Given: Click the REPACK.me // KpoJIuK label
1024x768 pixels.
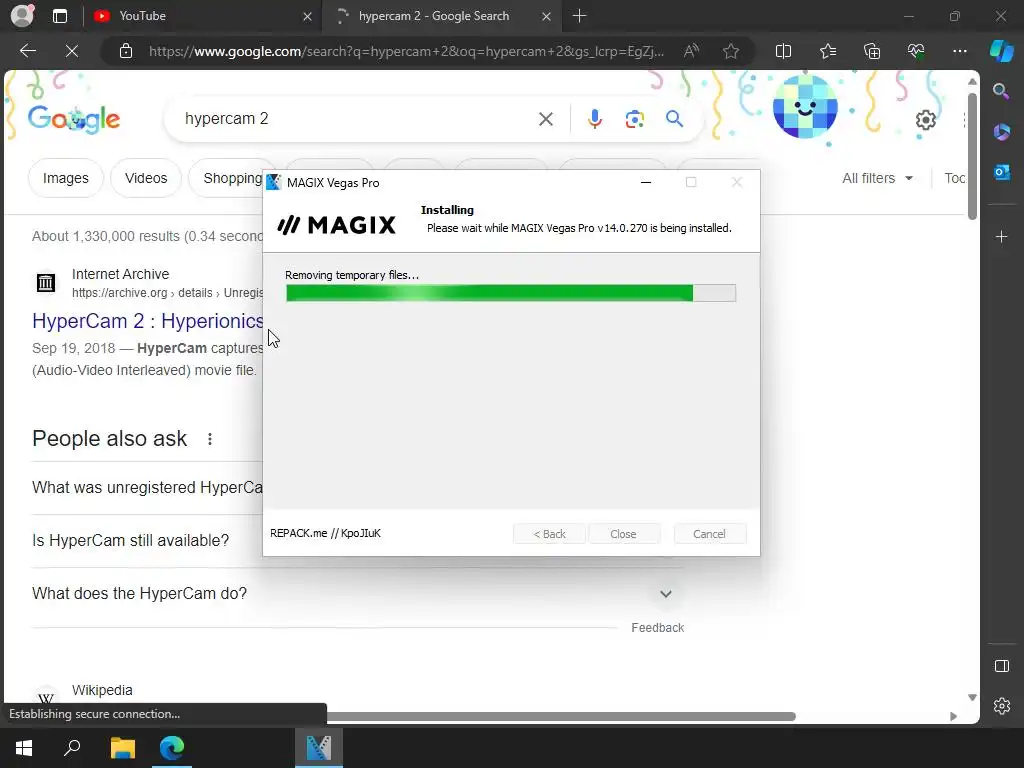Looking at the screenshot, I should (325, 534).
